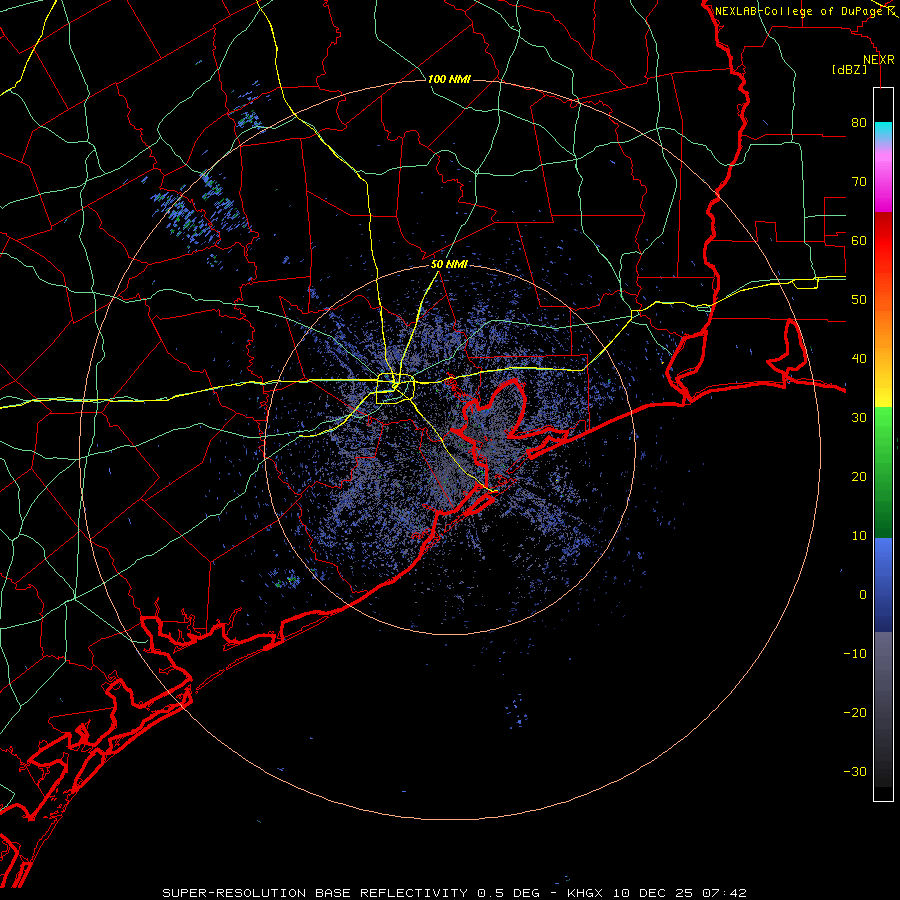Click the 100 NMI range ring label
Viewport: 900px width, 900px height.
click(x=449, y=79)
